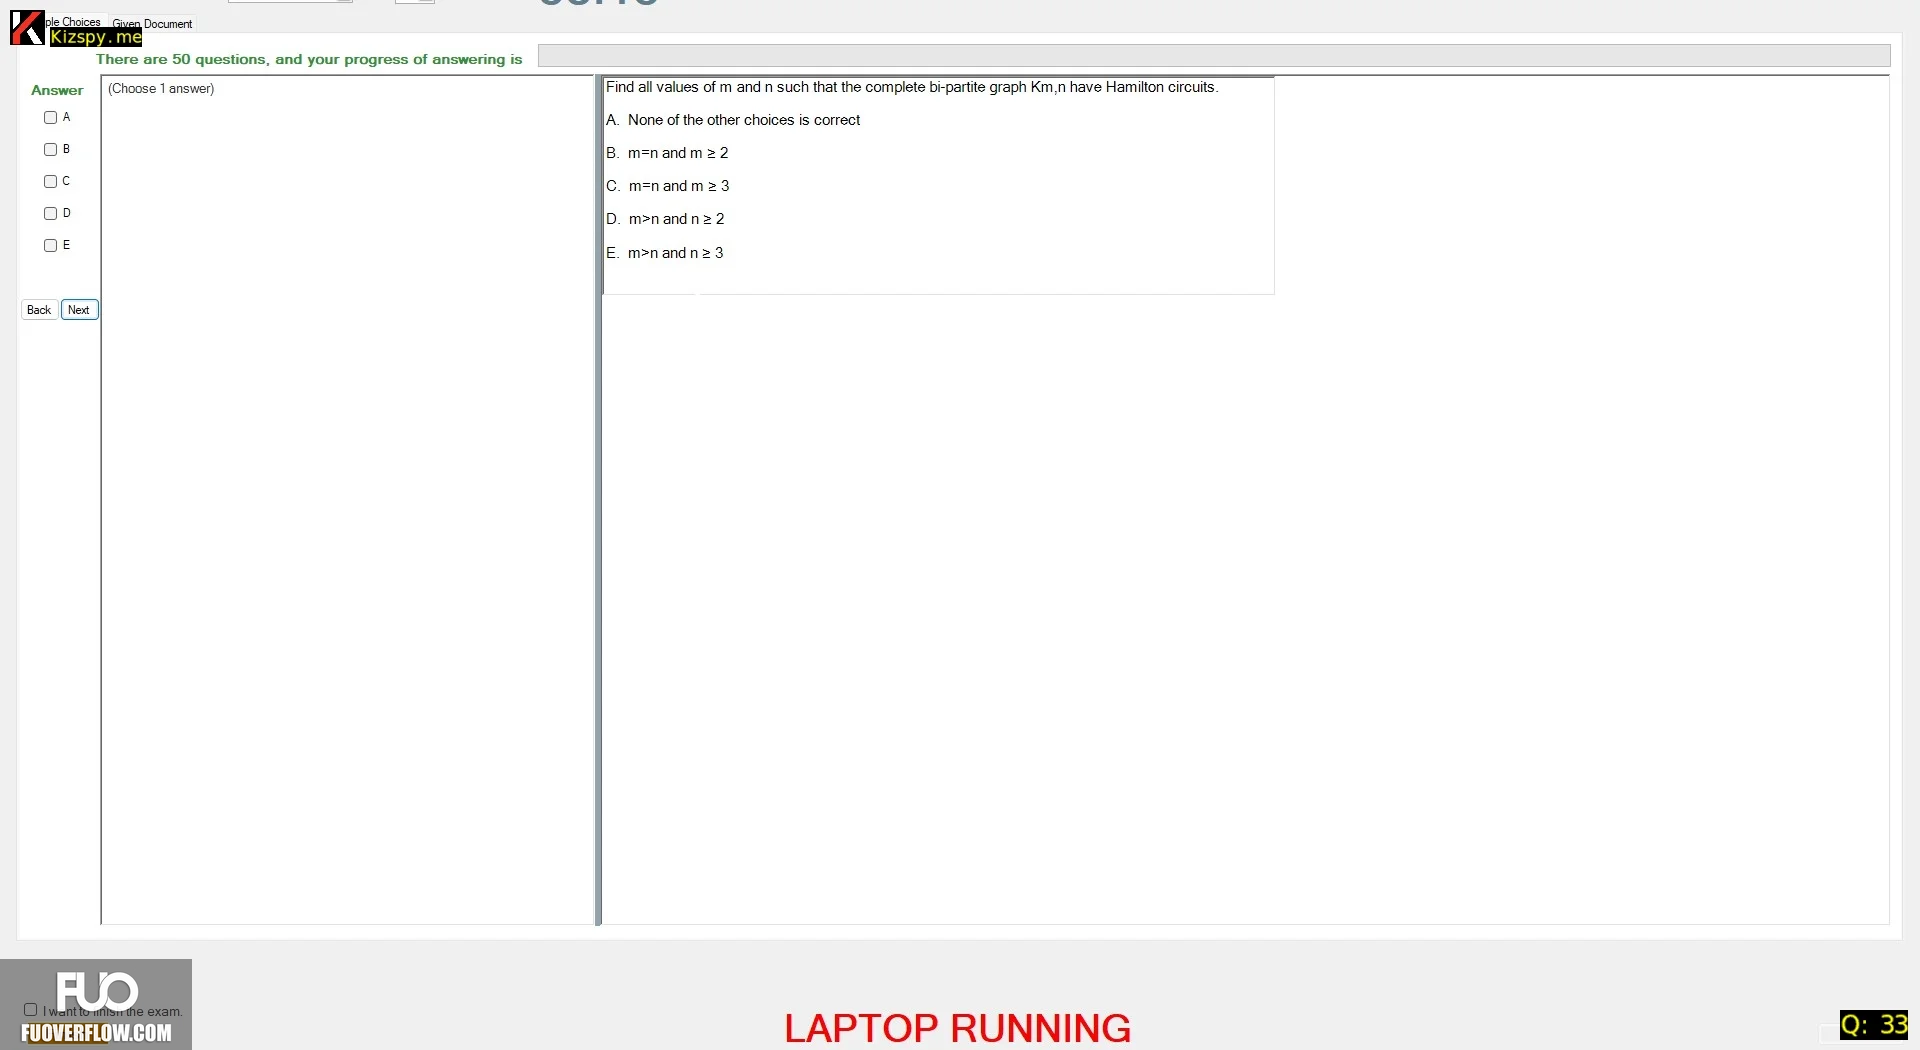1920x1050 pixels.
Task: Switch to the Given Document tab
Action: tap(152, 24)
